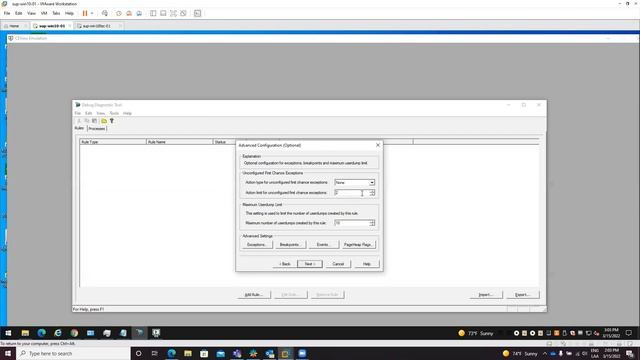This screenshot has width=640, height=360.
Task: Click the Export button in Debug Diagnostic Tool
Action: pos(522,295)
